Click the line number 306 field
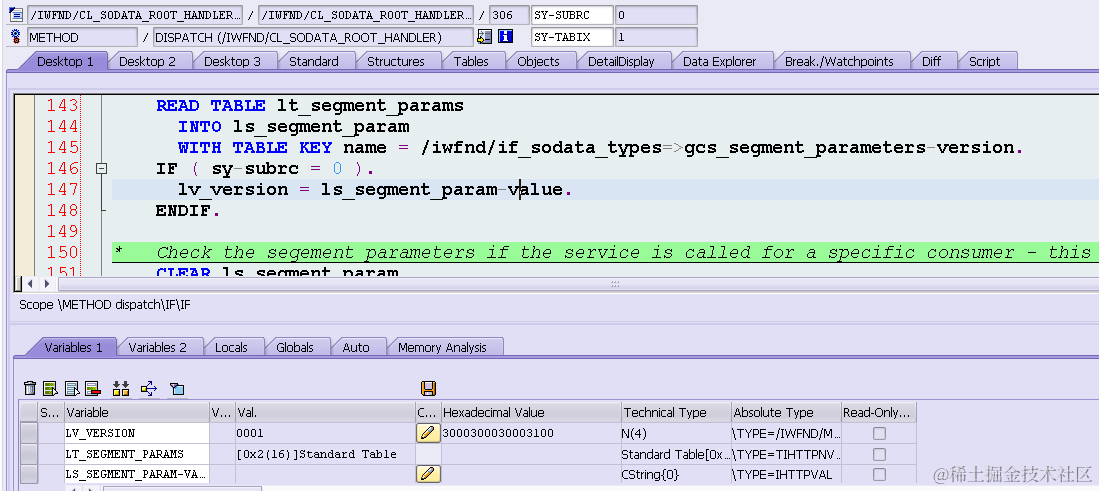The height and width of the screenshot is (491, 1099). click(509, 15)
